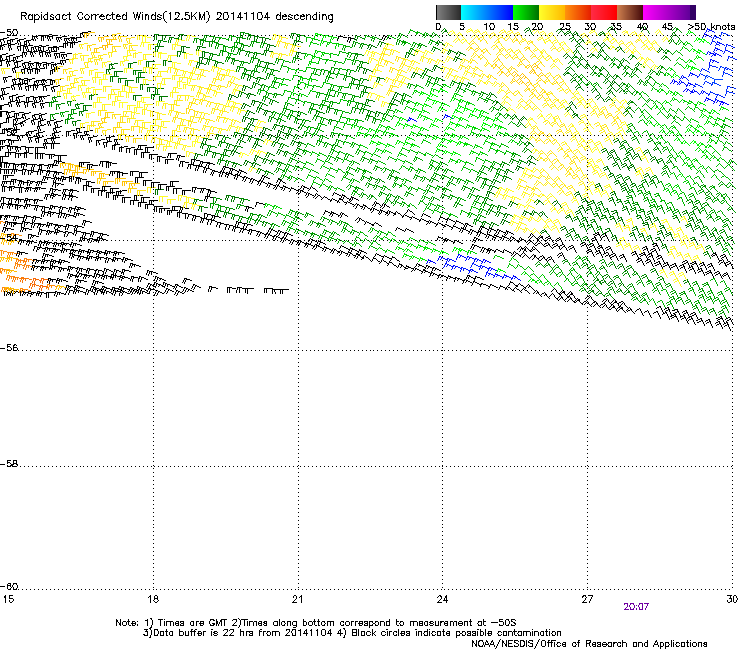The width and height of the screenshot is (740, 650).
Task: Click the '30' longitude label on the bottom axis
Action: (732, 599)
